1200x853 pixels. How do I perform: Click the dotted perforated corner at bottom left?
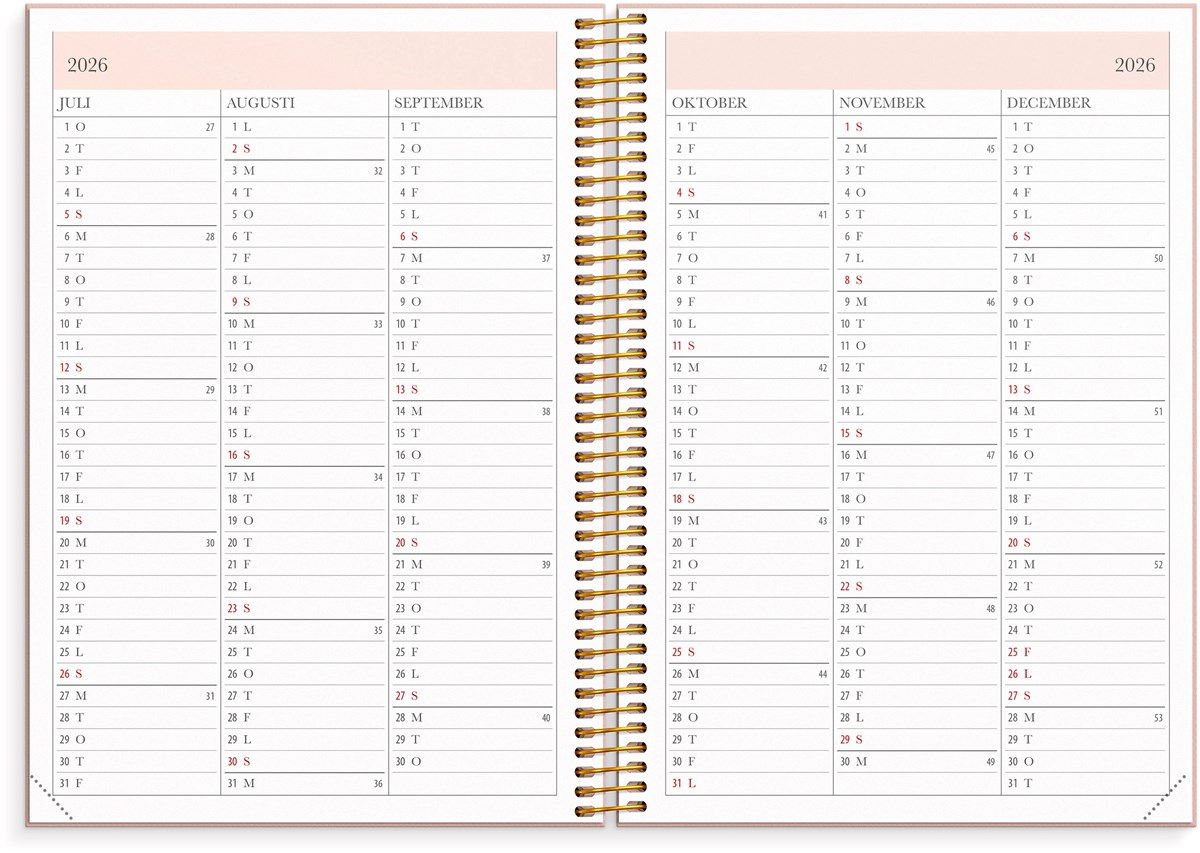[x=50, y=797]
